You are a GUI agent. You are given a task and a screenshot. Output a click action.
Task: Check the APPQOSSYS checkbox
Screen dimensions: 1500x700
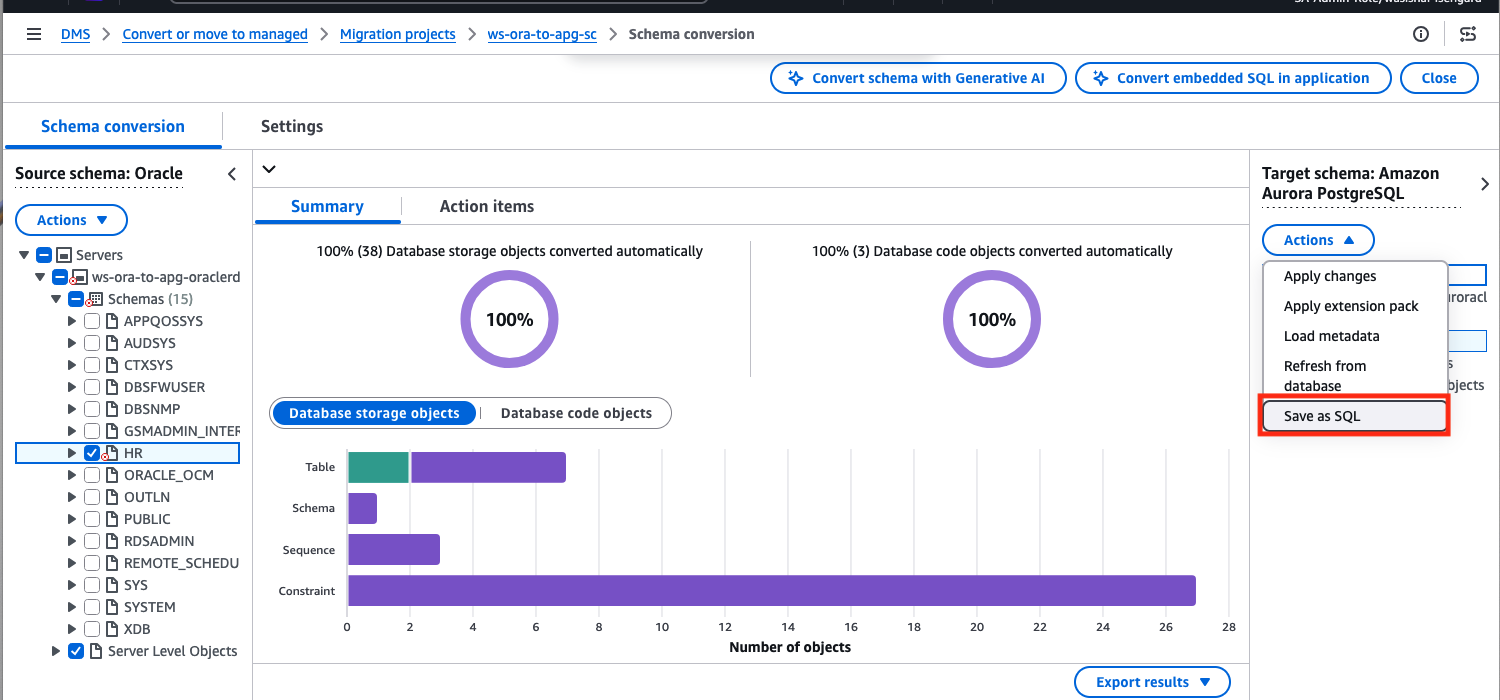(92, 321)
